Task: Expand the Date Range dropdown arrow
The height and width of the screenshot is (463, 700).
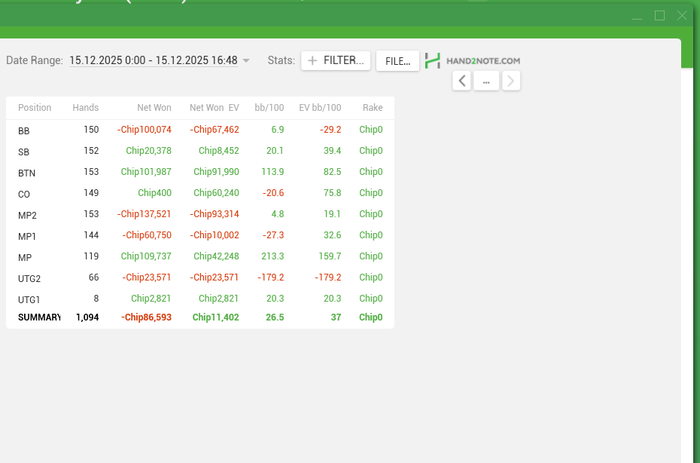Action: [246, 61]
